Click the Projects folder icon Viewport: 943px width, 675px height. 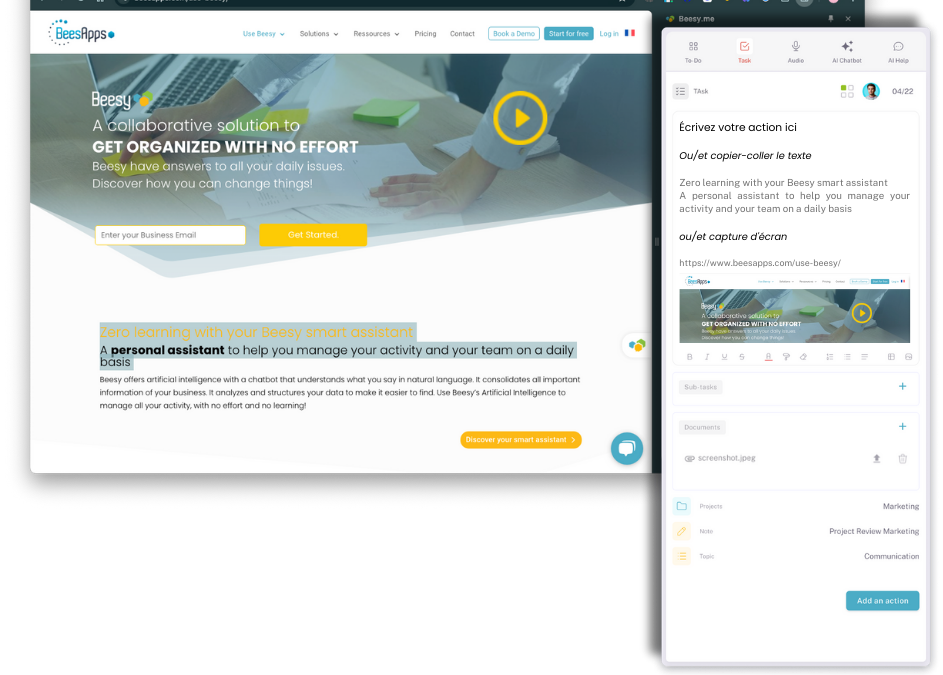681,506
